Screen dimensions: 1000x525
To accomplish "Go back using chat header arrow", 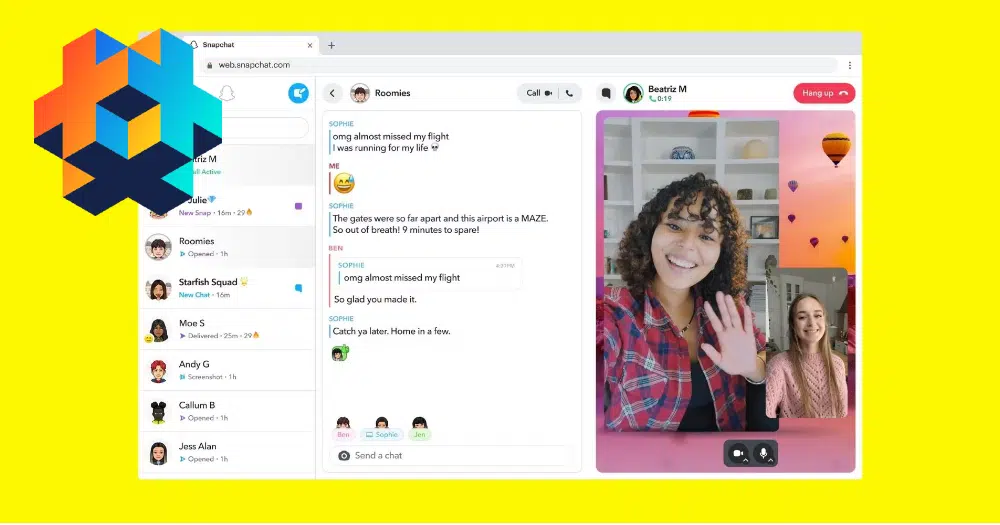I will pos(332,93).
